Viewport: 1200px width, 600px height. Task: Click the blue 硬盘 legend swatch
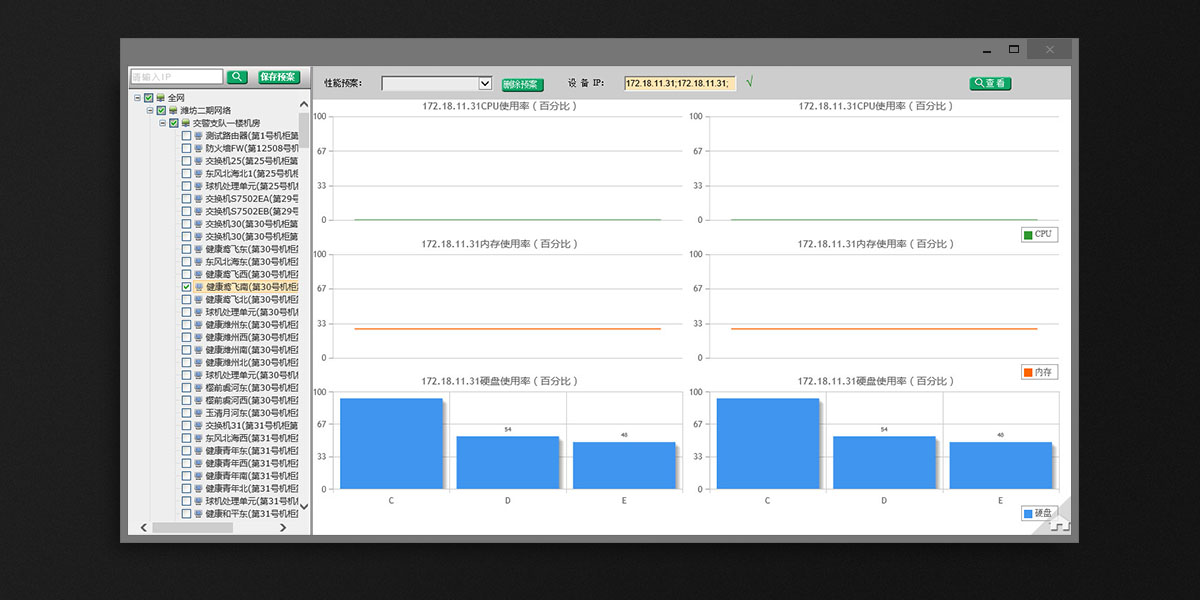(1028, 513)
